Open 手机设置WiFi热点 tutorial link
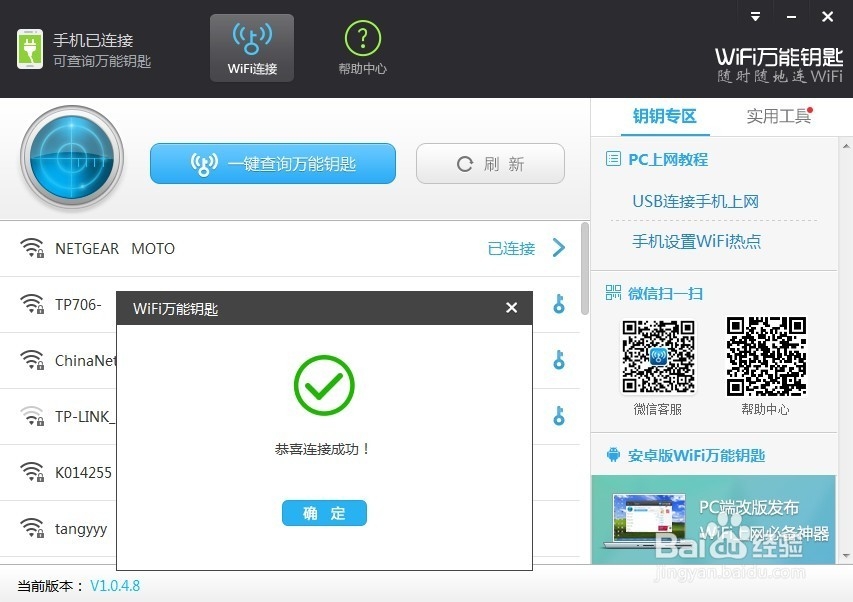 [x=696, y=241]
